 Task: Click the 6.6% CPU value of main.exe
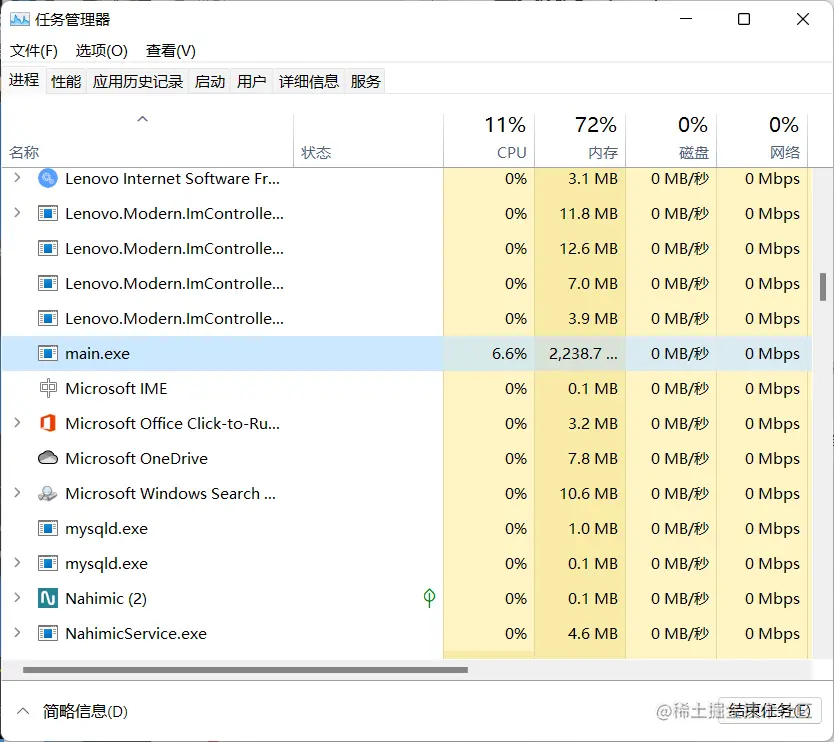[509, 354]
